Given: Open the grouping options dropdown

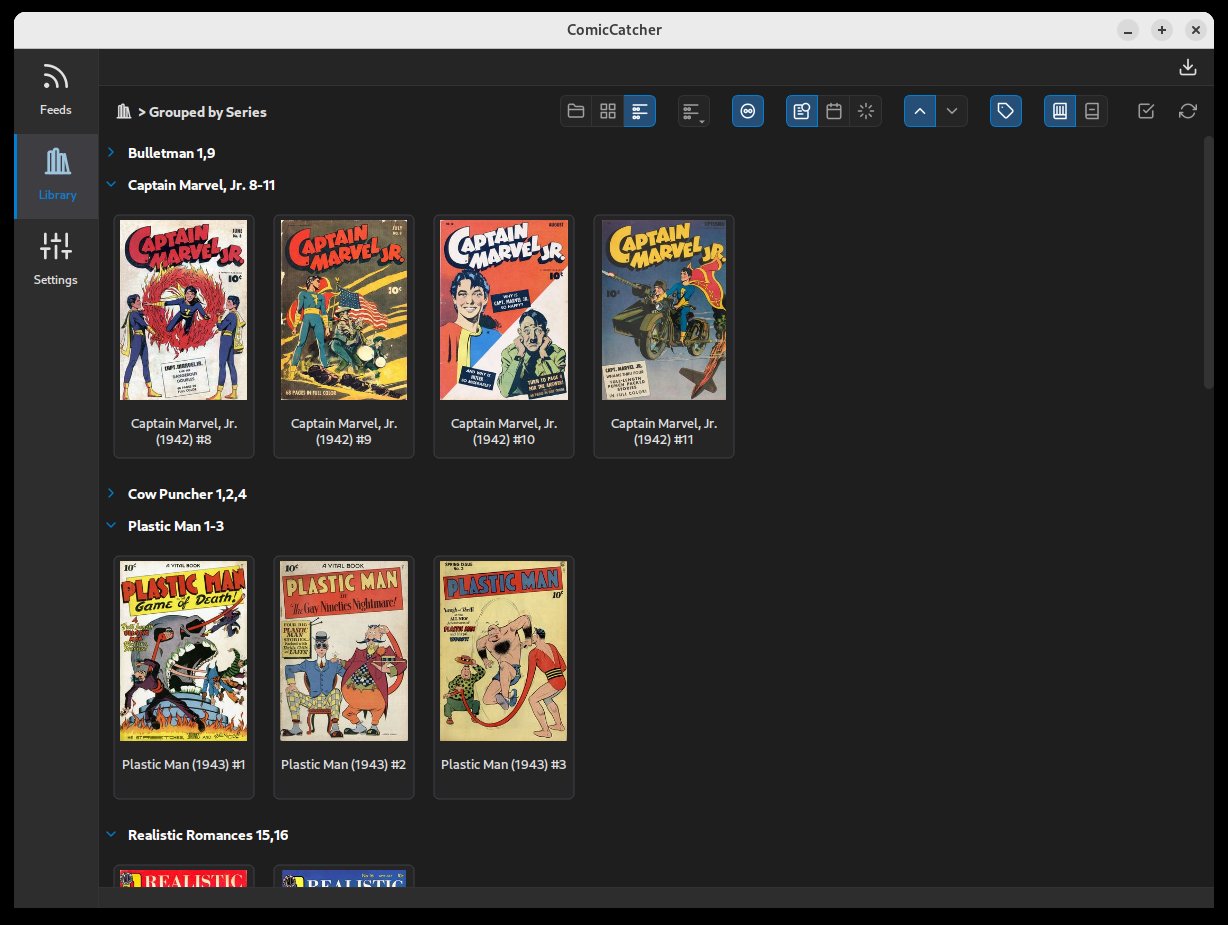Looking at the screenshot, I should 693,111.
